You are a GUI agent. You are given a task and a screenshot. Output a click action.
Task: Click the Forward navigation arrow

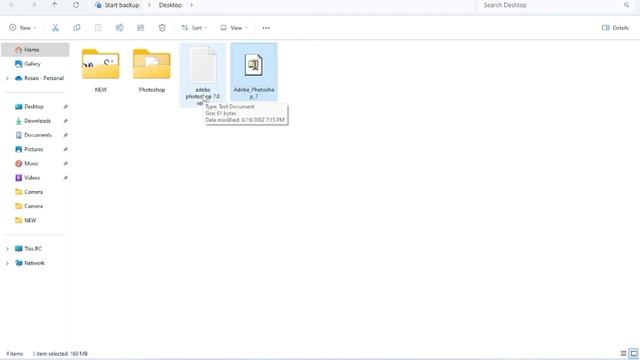tap(33, 5)
